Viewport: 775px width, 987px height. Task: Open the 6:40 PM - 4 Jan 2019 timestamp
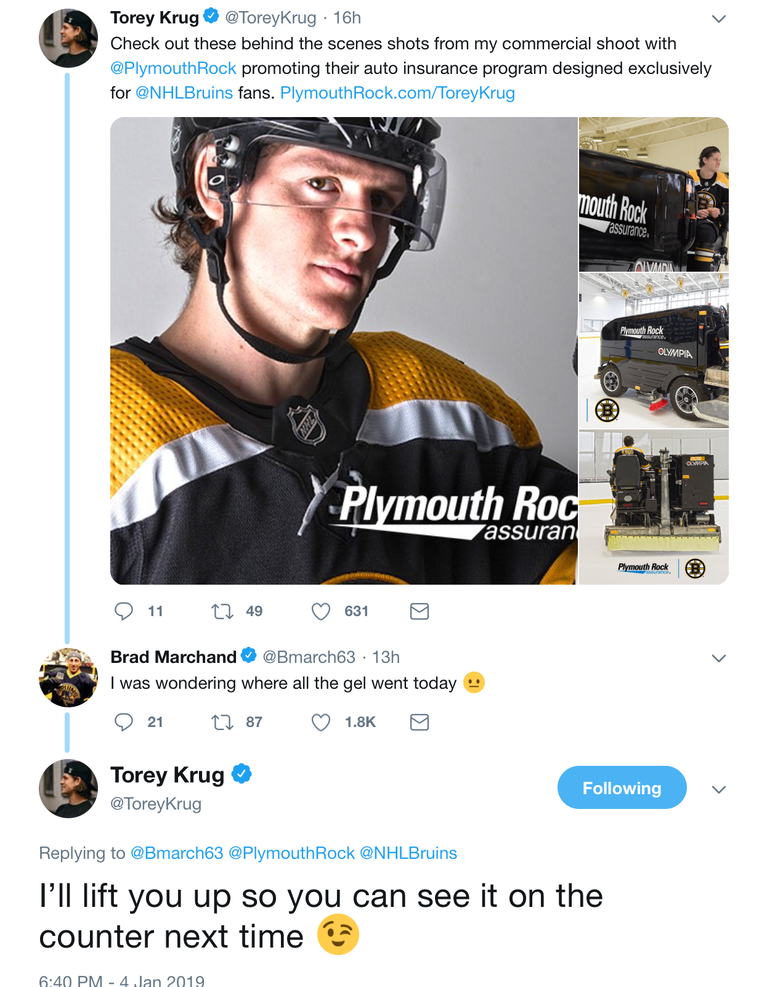pos(122,980)
